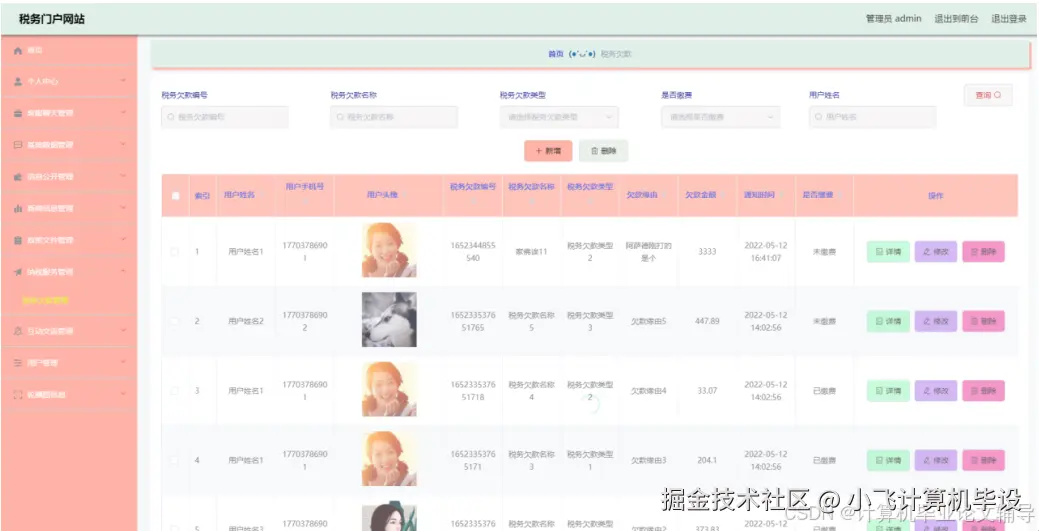The height and width of the screenshot is (531, 1039).
Task: Sort the table by 用户头像 column arrows
Action: pos(404,196)
